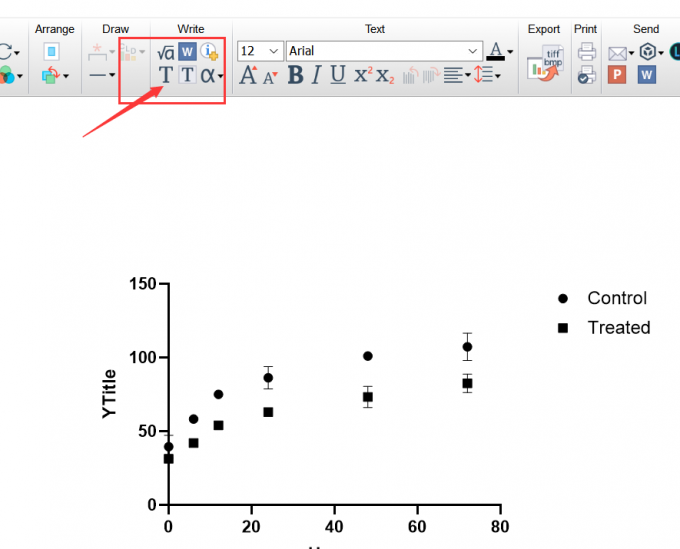Toggle Underline text formatting

pos(338,75)
